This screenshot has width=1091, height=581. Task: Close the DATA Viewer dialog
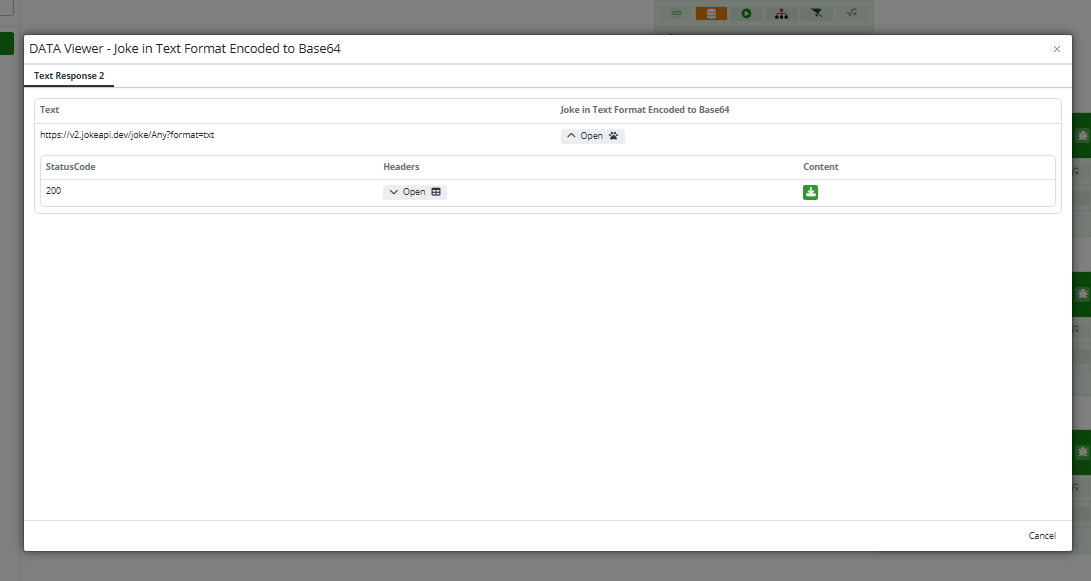(1056, 49)
